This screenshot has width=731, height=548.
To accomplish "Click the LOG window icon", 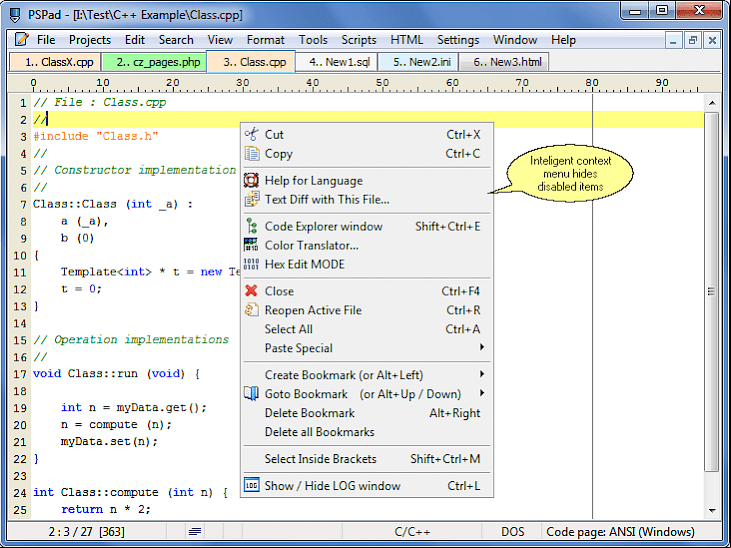I will tap(251, 486).
